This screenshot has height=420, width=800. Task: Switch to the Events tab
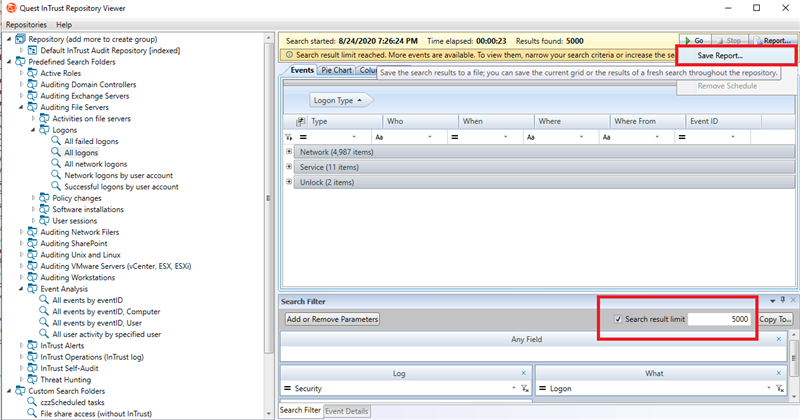302,70
